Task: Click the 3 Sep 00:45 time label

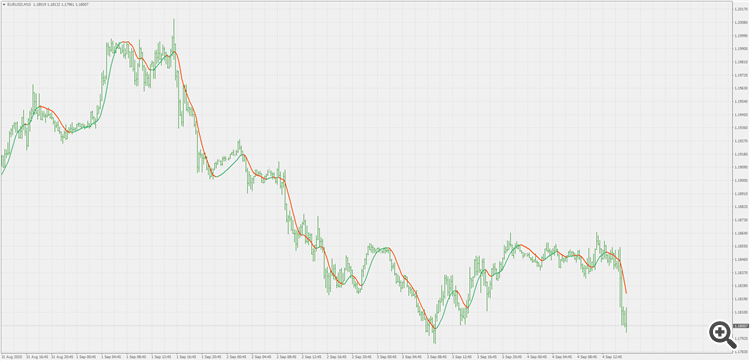Action: (386, 357)
